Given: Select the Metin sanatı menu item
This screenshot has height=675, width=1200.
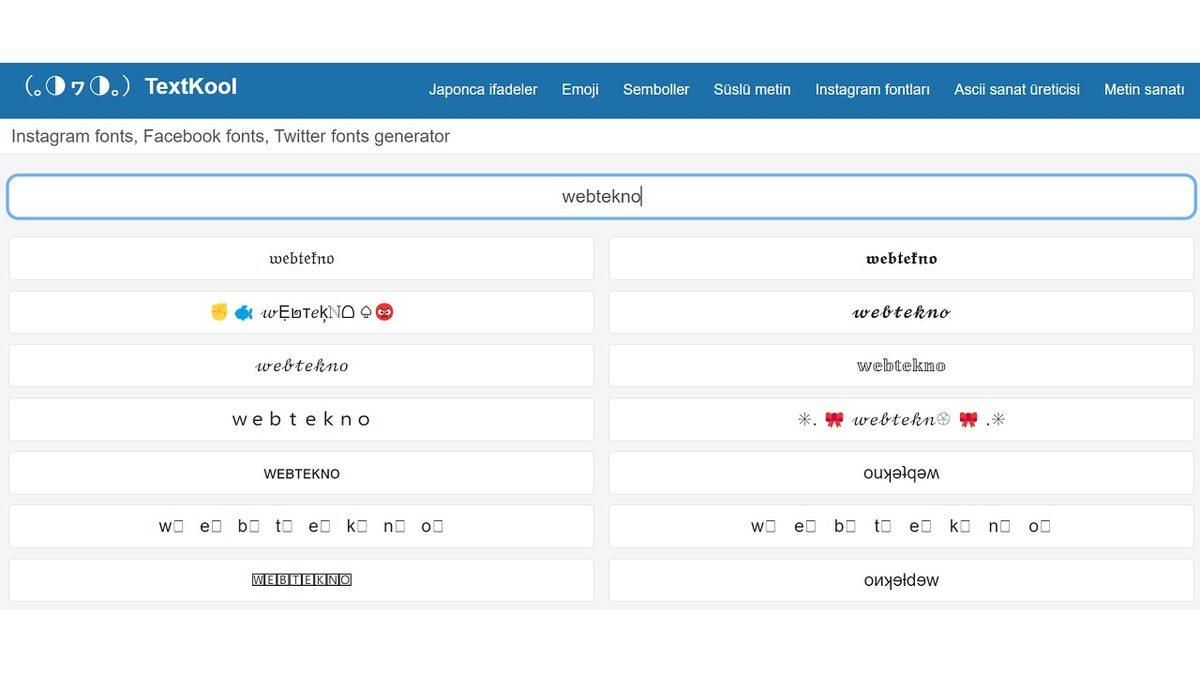Looking at the screenshot, I should 1144,90.
